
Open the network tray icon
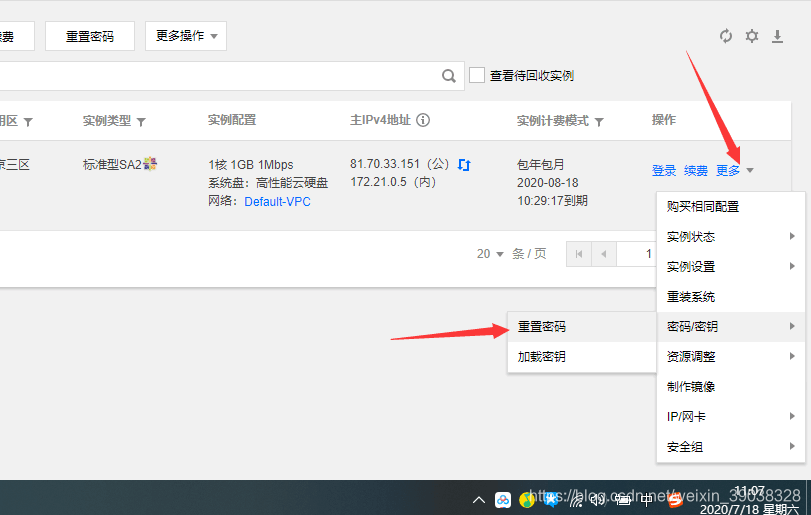(575, 500)
